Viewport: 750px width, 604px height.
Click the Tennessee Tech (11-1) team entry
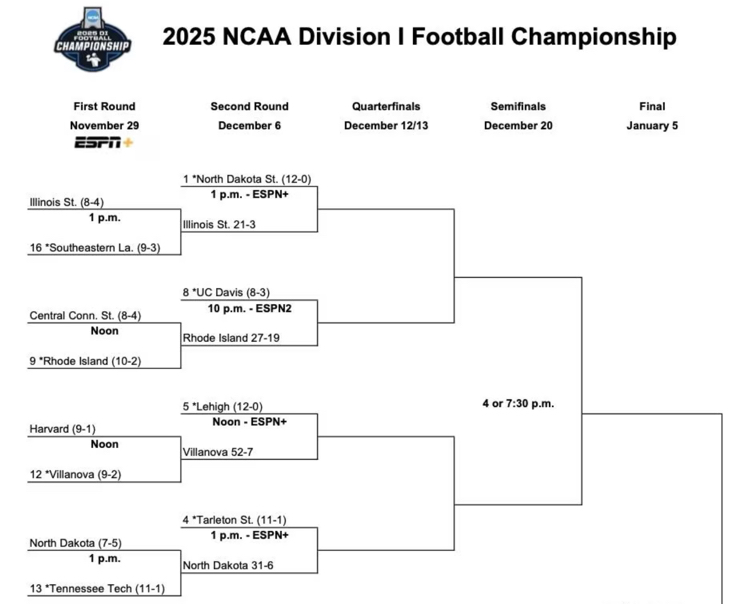97,589
